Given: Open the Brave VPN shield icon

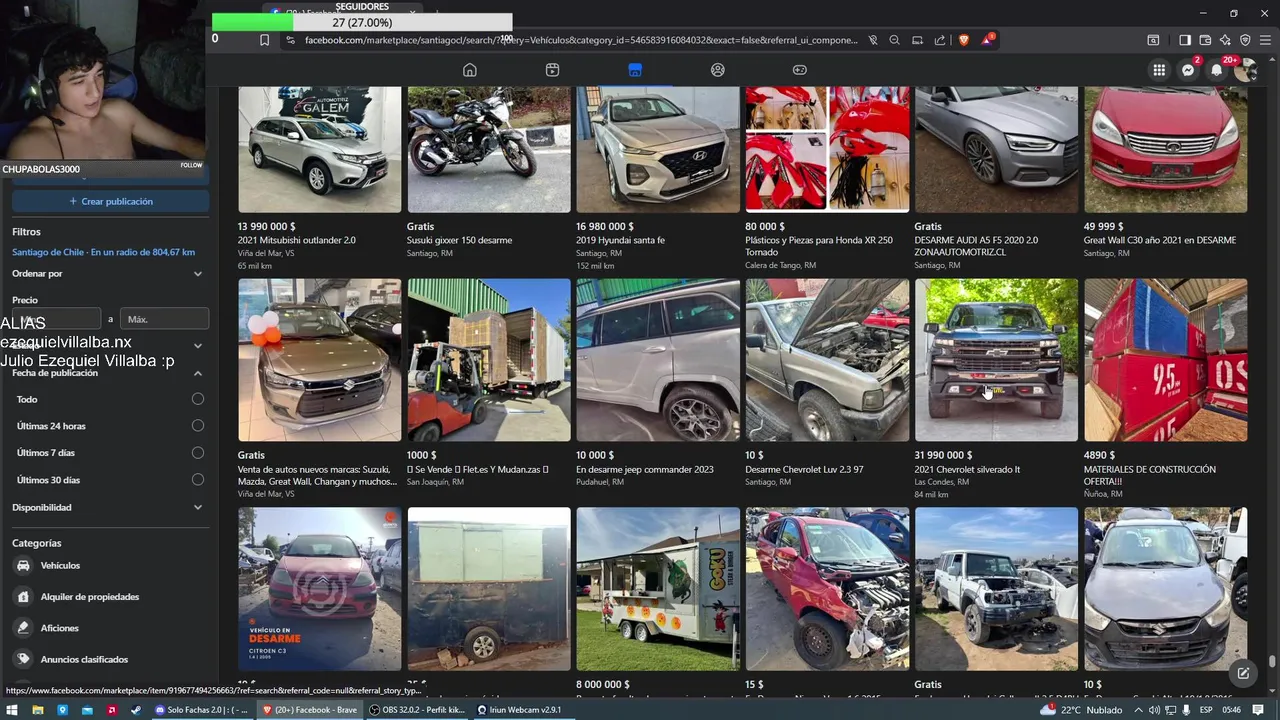Looking at the screenshot, I should [1245, 40].
